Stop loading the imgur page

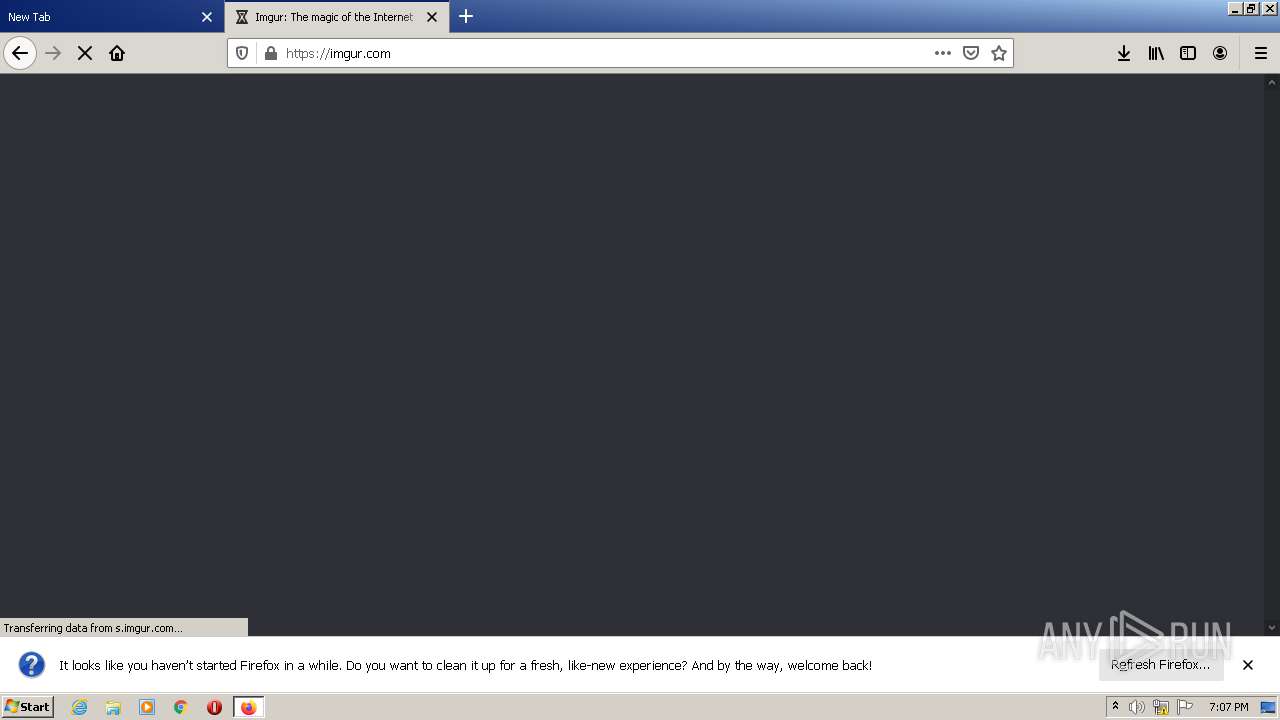click(85, 53)
